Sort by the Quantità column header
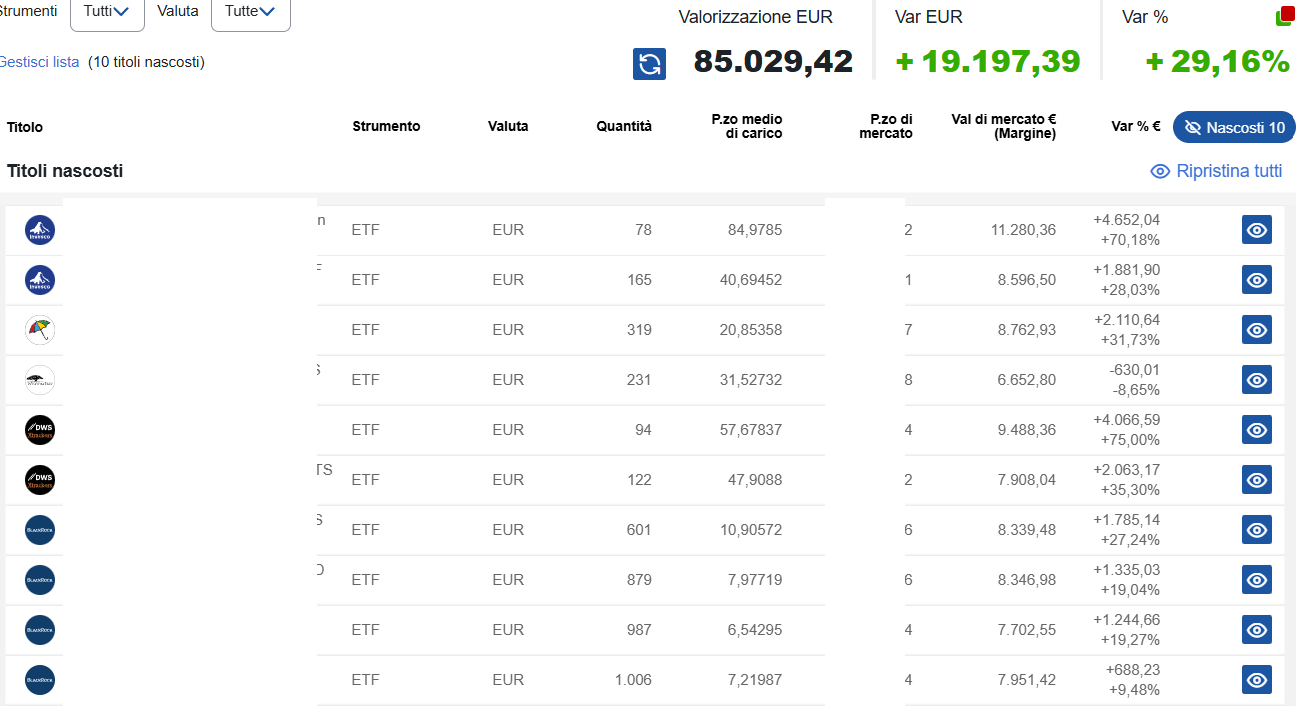 (623, 126)
